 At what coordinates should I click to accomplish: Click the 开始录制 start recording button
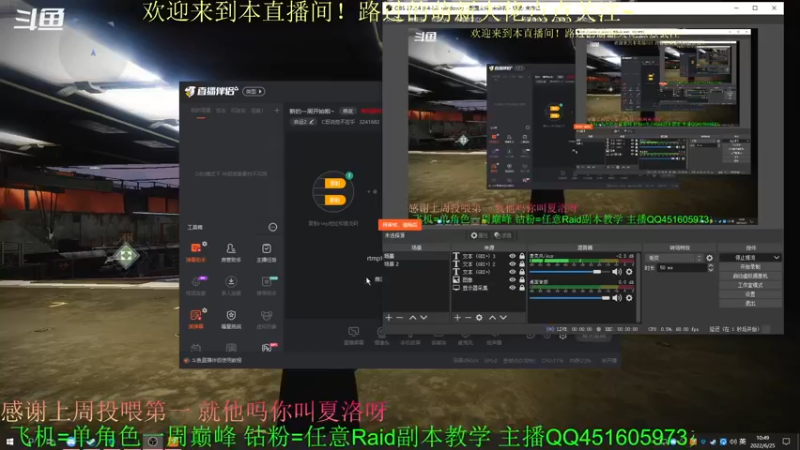click(x=750, y=267)
